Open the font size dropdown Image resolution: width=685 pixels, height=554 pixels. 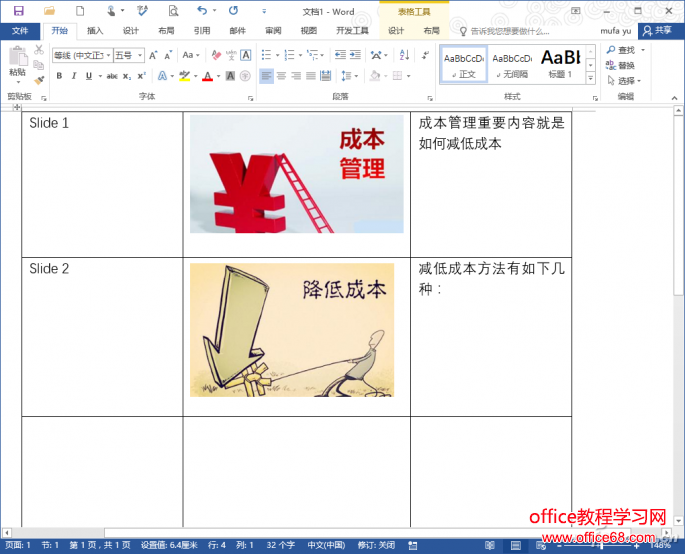tap(140, 55)
